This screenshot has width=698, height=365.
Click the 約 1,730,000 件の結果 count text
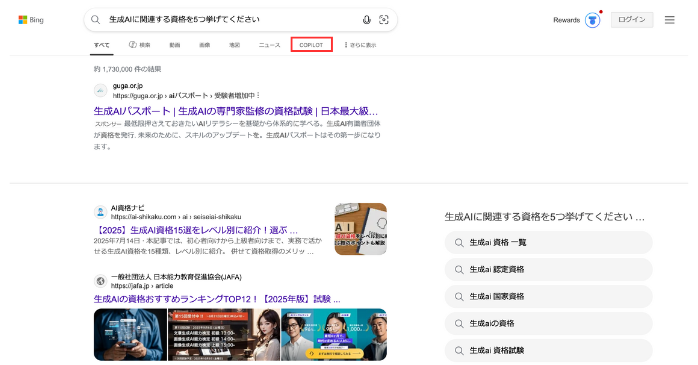point(127,69)
